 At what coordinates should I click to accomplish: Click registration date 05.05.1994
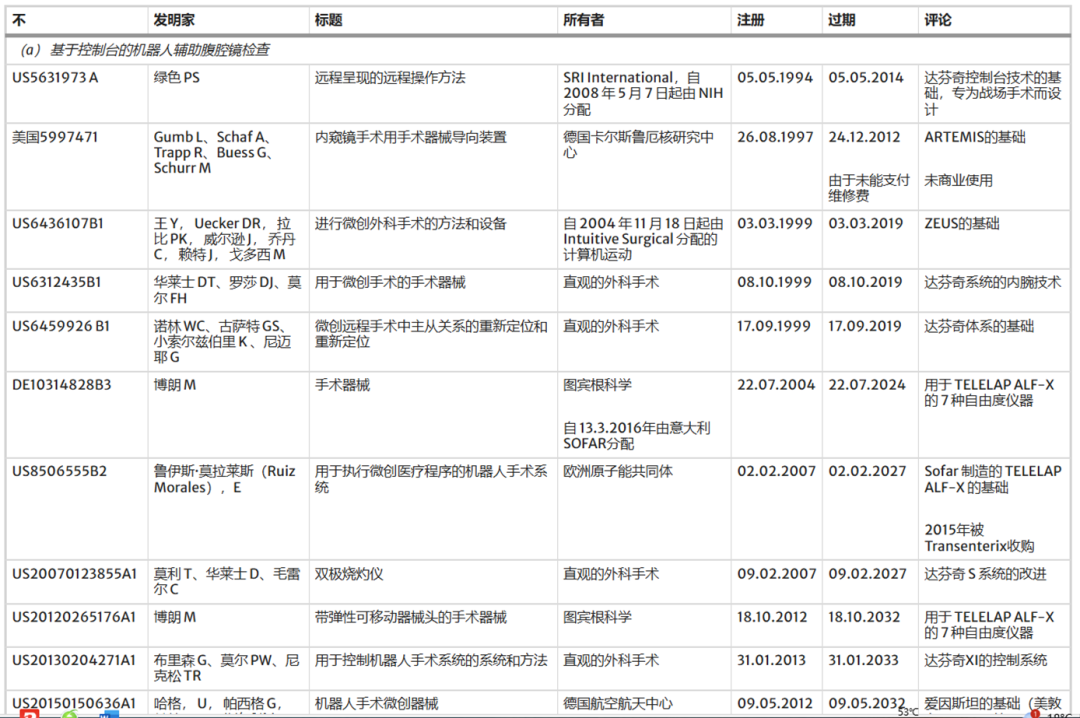(x=775, y=78)
